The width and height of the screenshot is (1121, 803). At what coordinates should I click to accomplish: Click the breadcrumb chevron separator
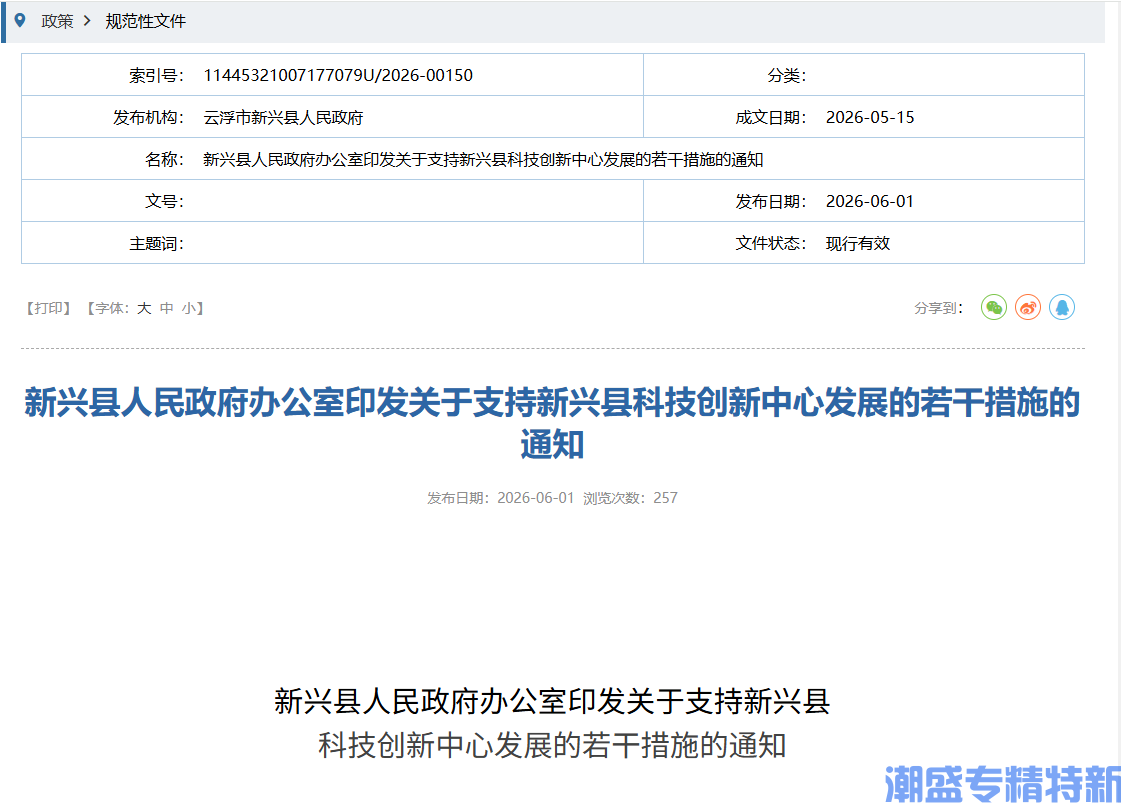click(x=87, y=21)
